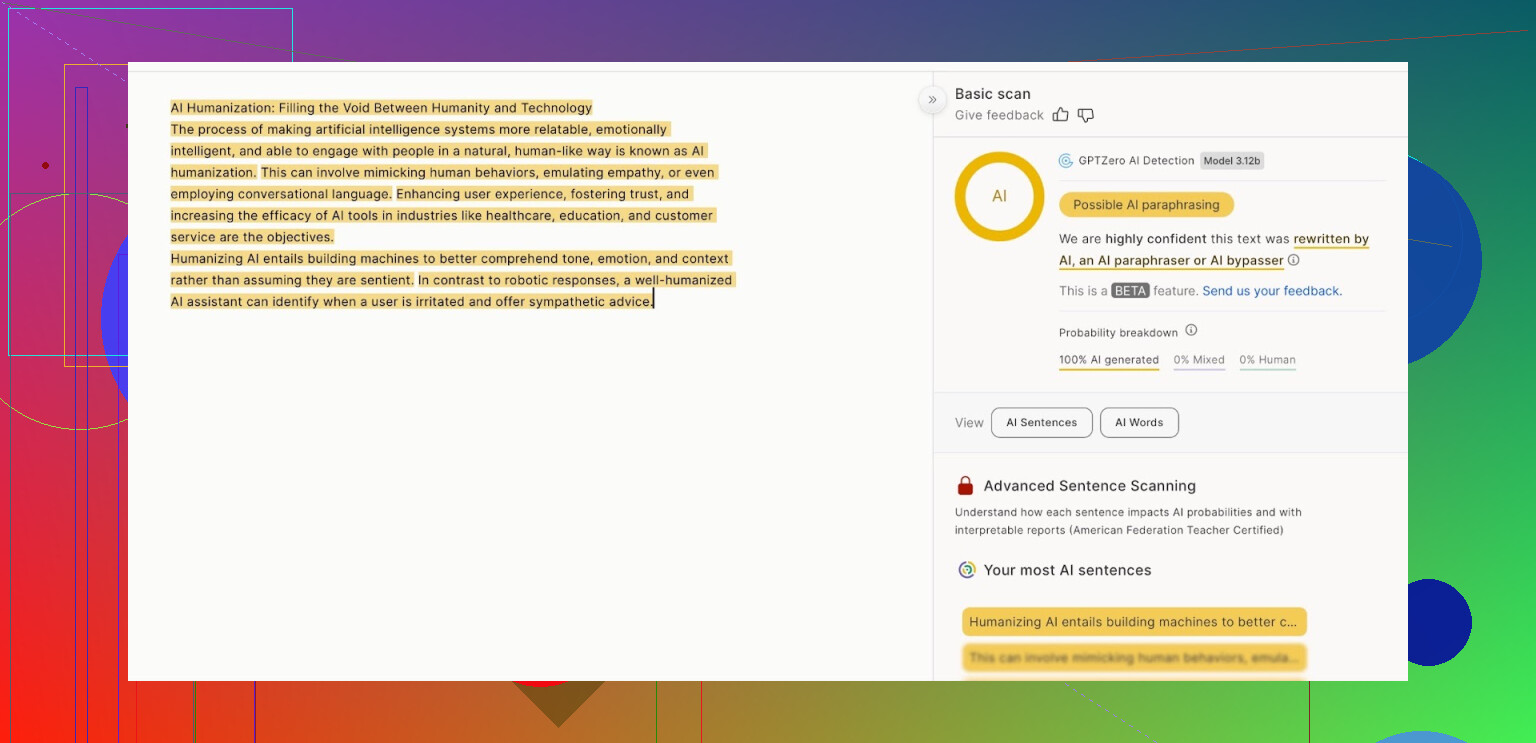Click the thumbs up feedback icon
The width and height of the screenshot is (1536, 743).
tap(1061, 115)
